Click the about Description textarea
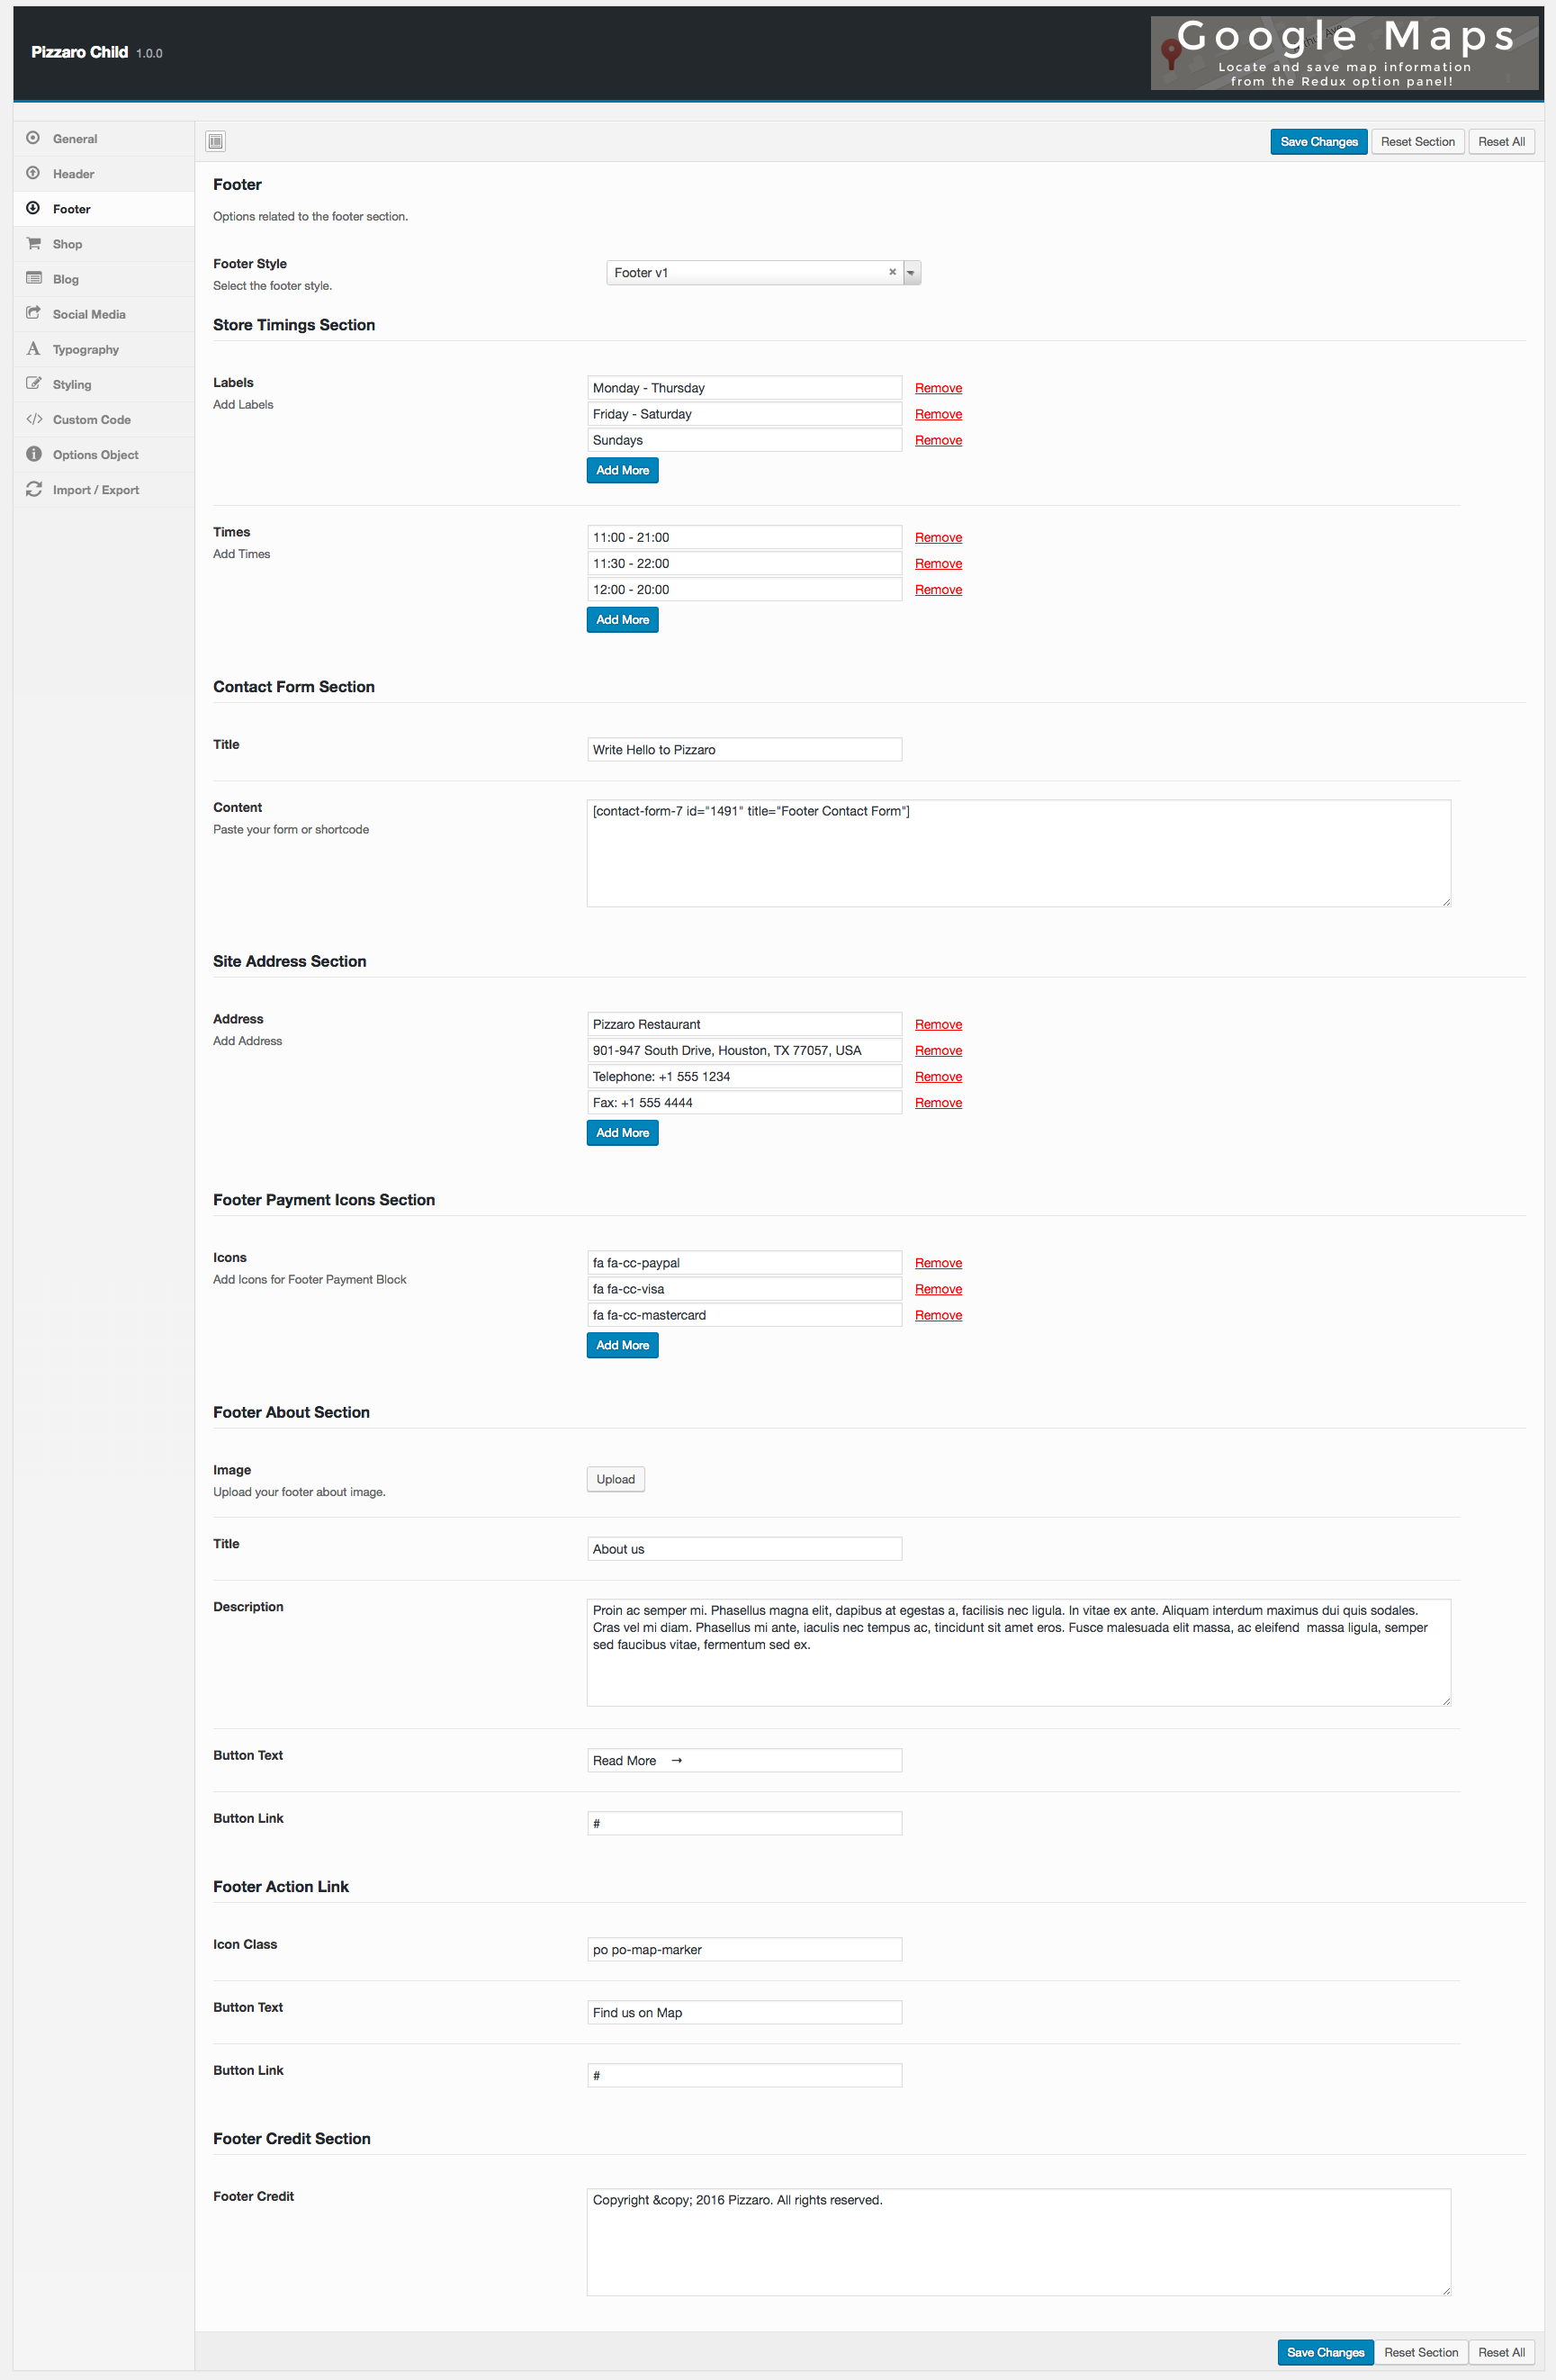 point(1018,1652)
